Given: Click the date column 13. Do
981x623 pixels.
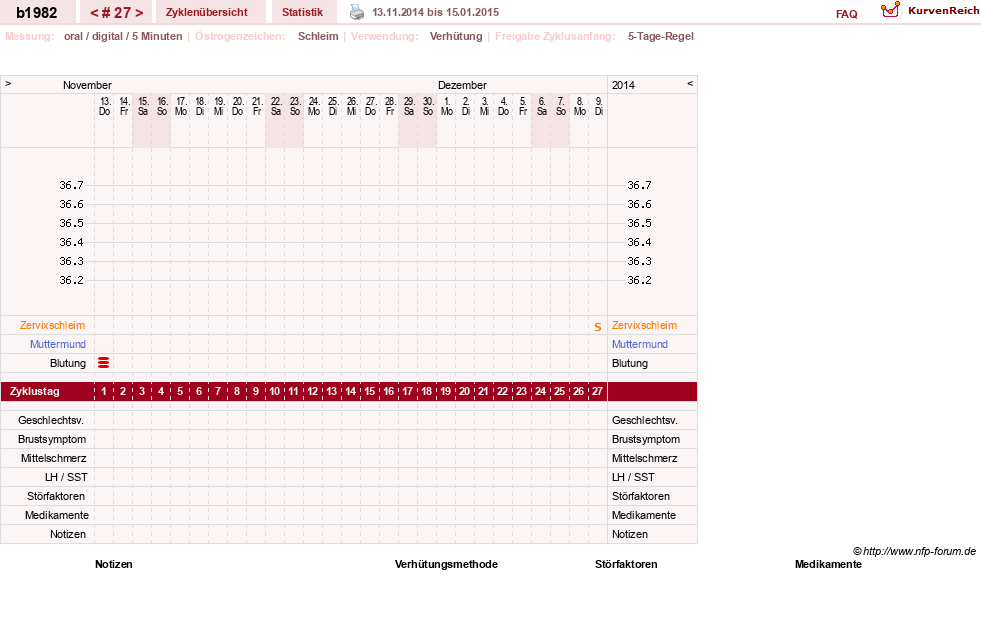Looking at the screenshot, I should (104, 106).
